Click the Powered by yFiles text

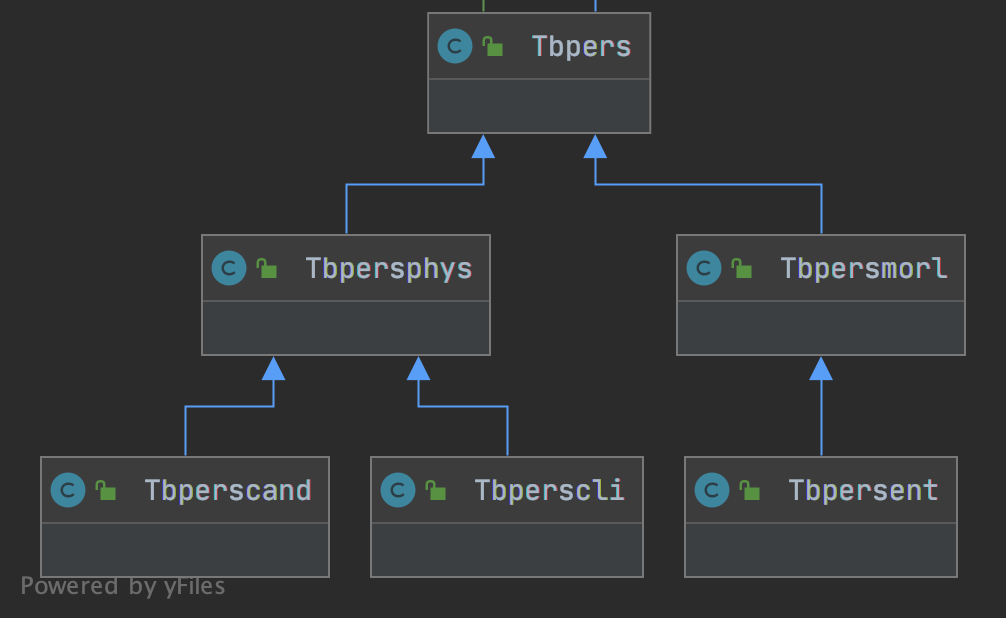click(123, 587)
